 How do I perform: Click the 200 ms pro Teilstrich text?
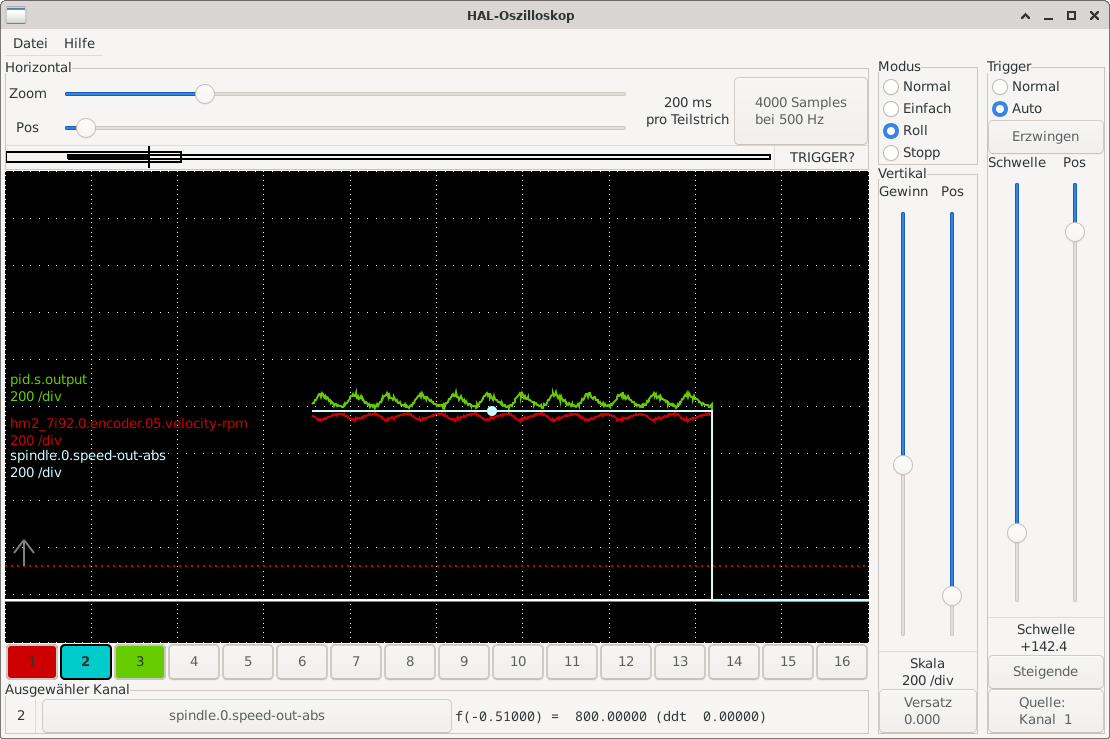coord(687,111)
